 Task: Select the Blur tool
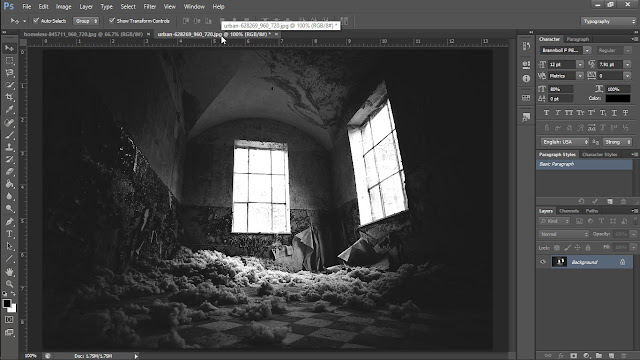(x=9, y=196)
